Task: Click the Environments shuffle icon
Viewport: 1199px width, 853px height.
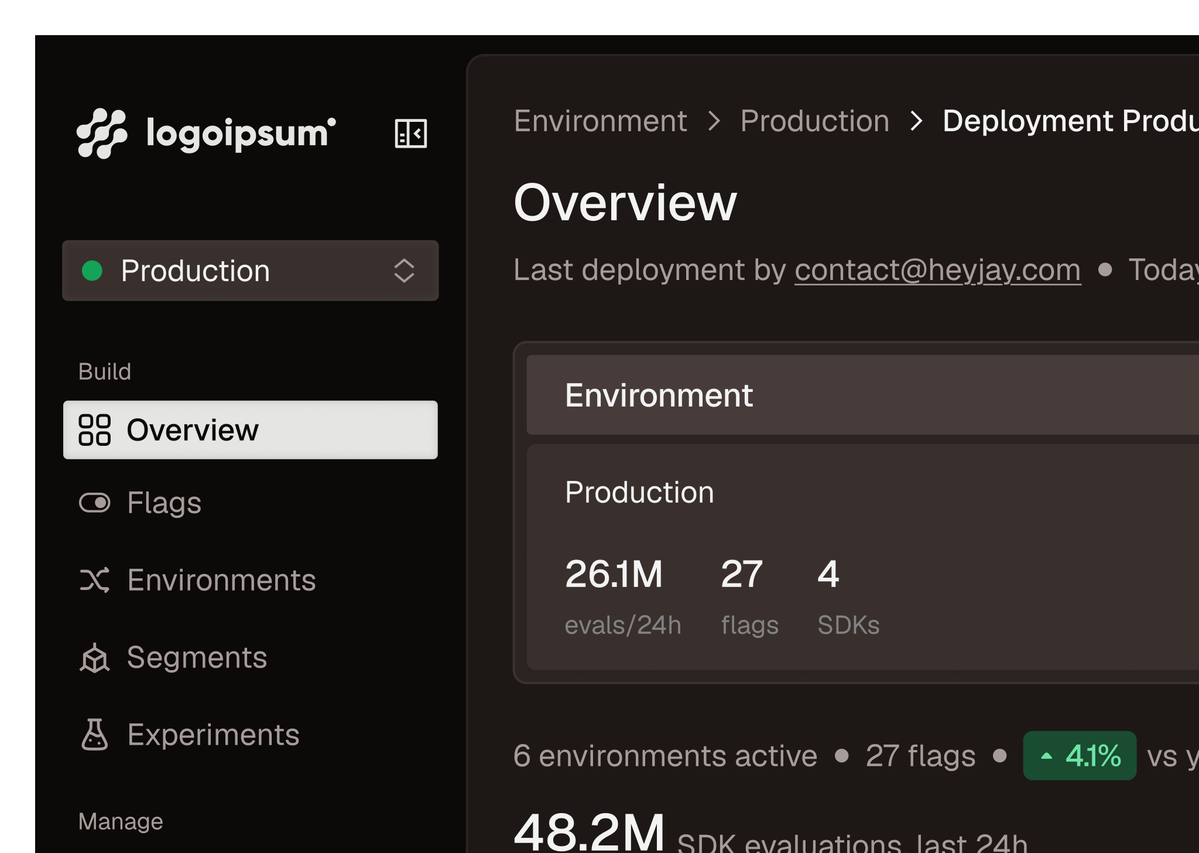Action: pyautogui.click(x=95, y=580)
